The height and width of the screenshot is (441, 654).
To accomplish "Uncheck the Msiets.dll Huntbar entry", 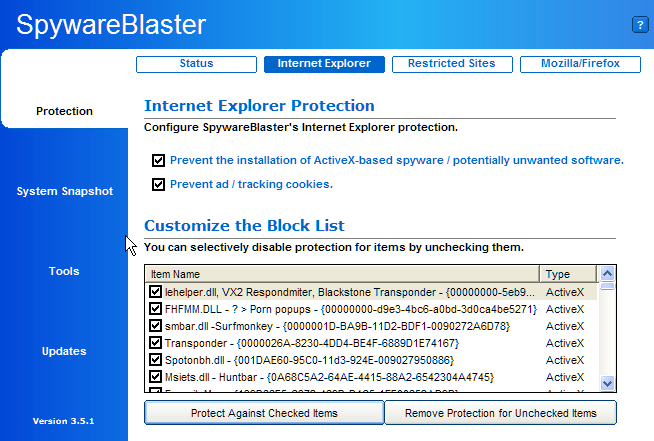I will 155,377.
